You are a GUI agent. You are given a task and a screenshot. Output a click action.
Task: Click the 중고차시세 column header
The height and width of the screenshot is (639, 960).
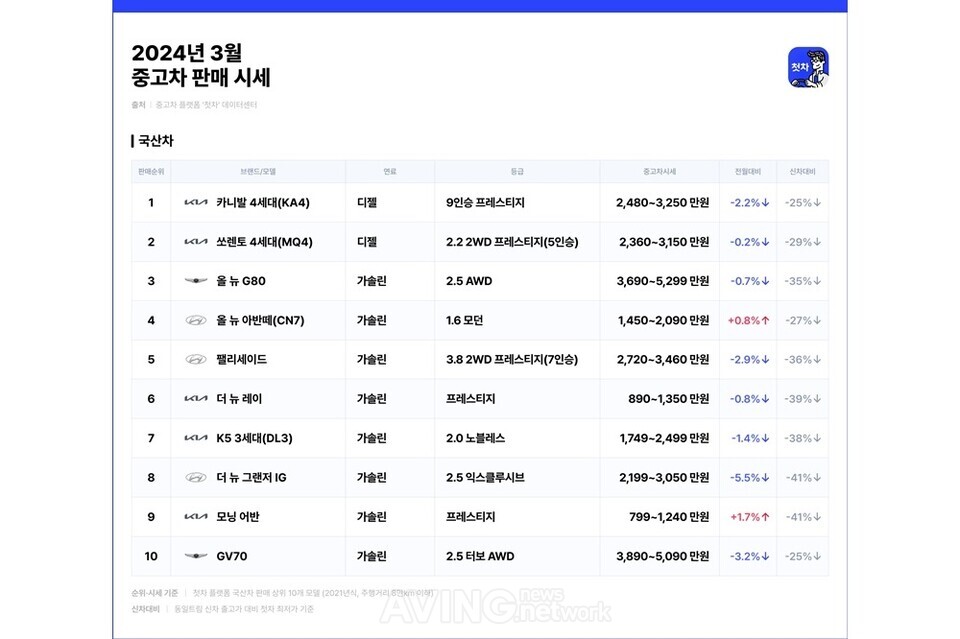(659, 172)
